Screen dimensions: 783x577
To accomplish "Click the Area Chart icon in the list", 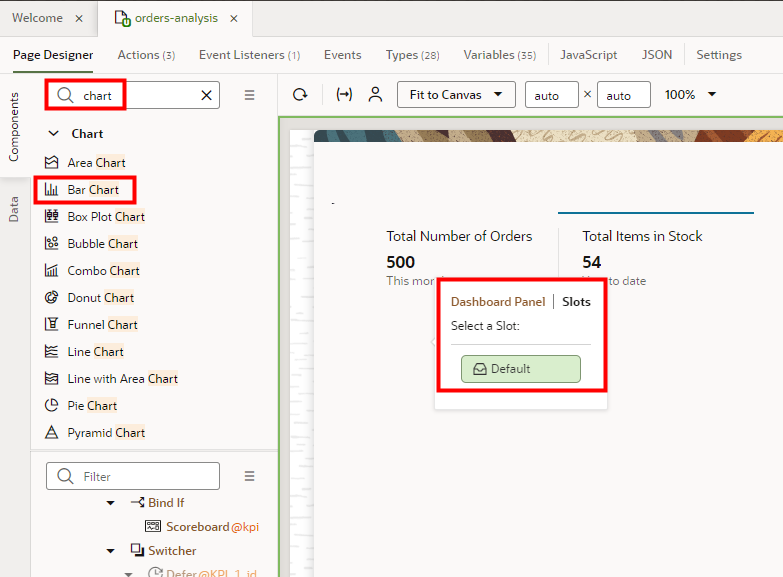I will (51, 162).
